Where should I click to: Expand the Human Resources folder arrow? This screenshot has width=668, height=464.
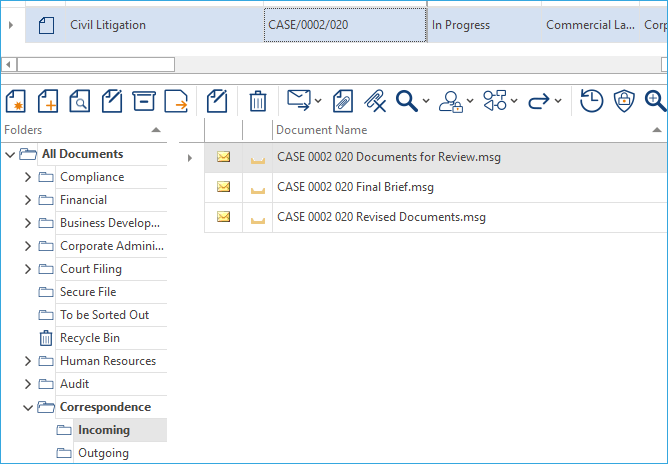coord(28,361)
